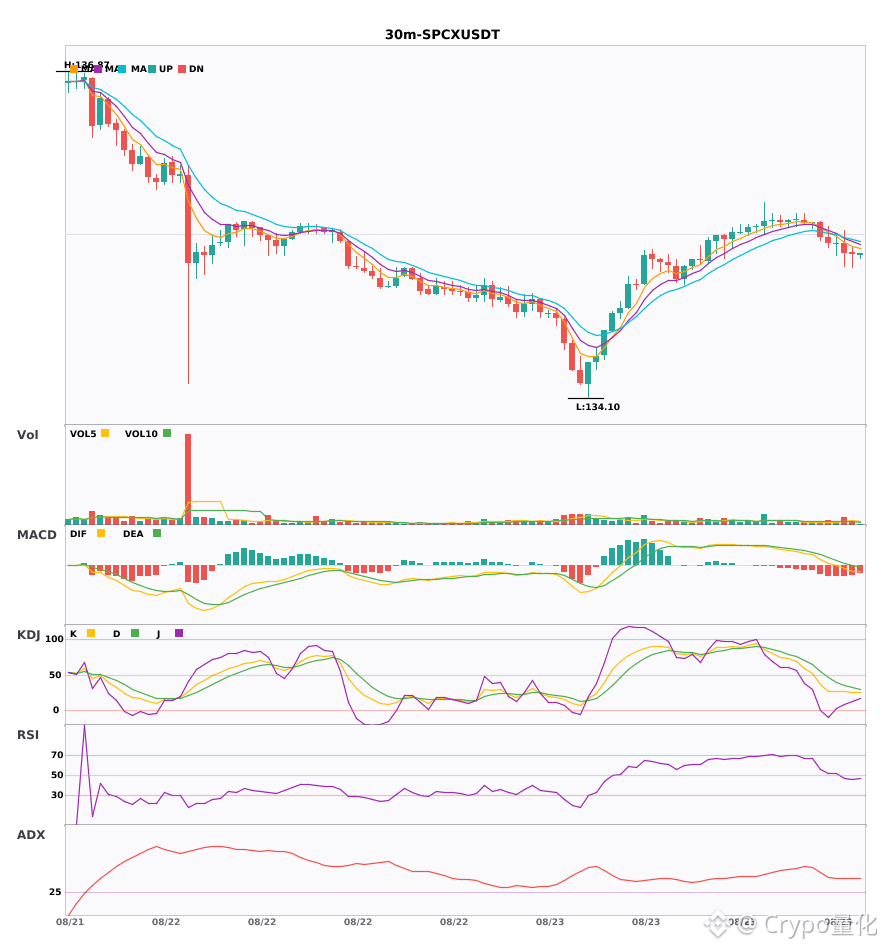Click the purple J legend swatch
This screenshot has width=885, height=950.
coord(179,633)
